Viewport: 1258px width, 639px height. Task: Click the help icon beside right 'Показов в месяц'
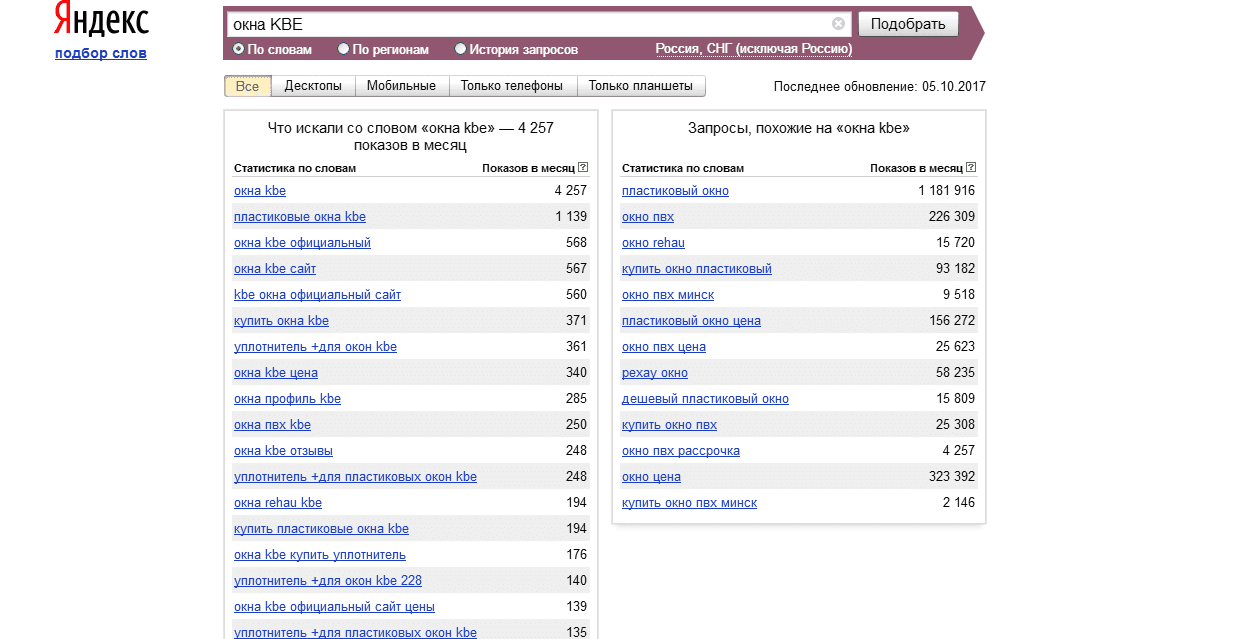[x=970, y=168]
